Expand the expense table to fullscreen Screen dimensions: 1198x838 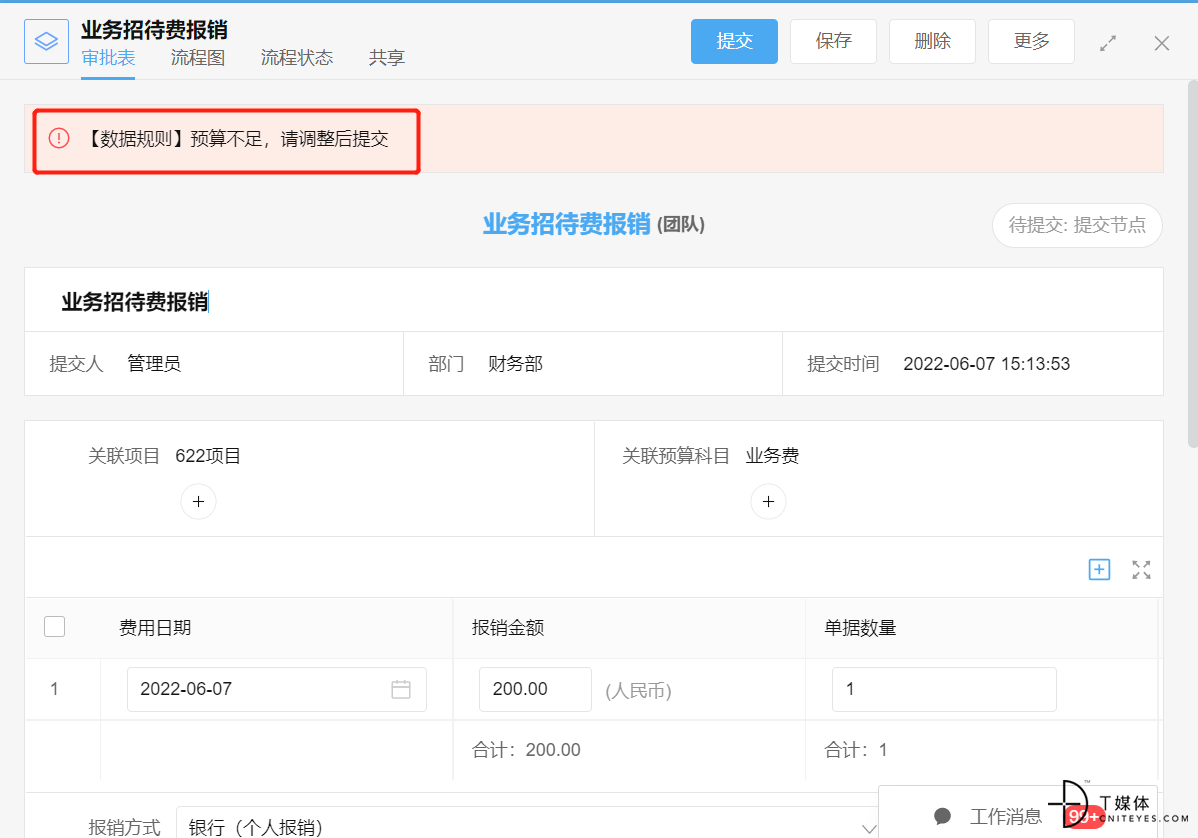pyautogui.click(x=1141, y=569)
